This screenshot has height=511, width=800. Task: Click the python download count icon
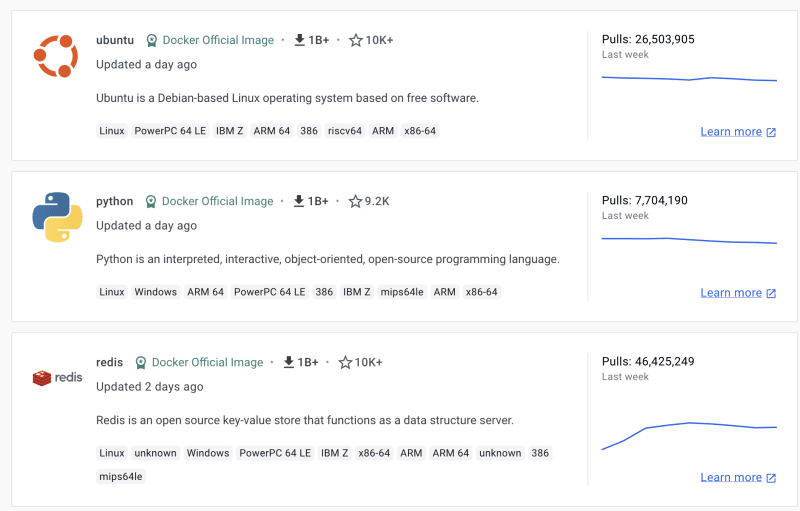pos(299,201)
